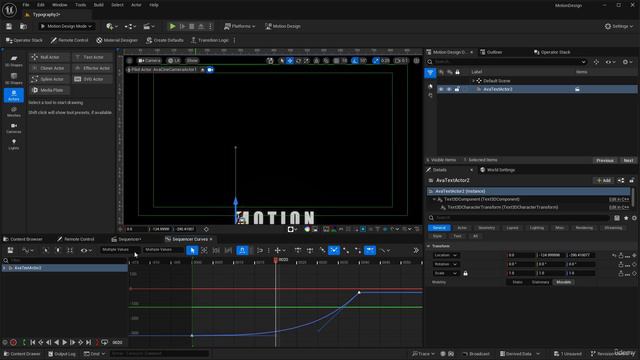
Task: Open the Actor menu
Action: pyautogui.click(x=136, y=5)
